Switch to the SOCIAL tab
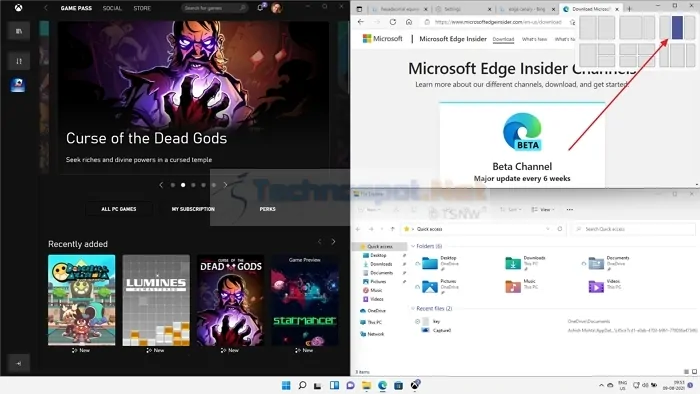Viewport: 700px width, 394px height. click(112, 8)
